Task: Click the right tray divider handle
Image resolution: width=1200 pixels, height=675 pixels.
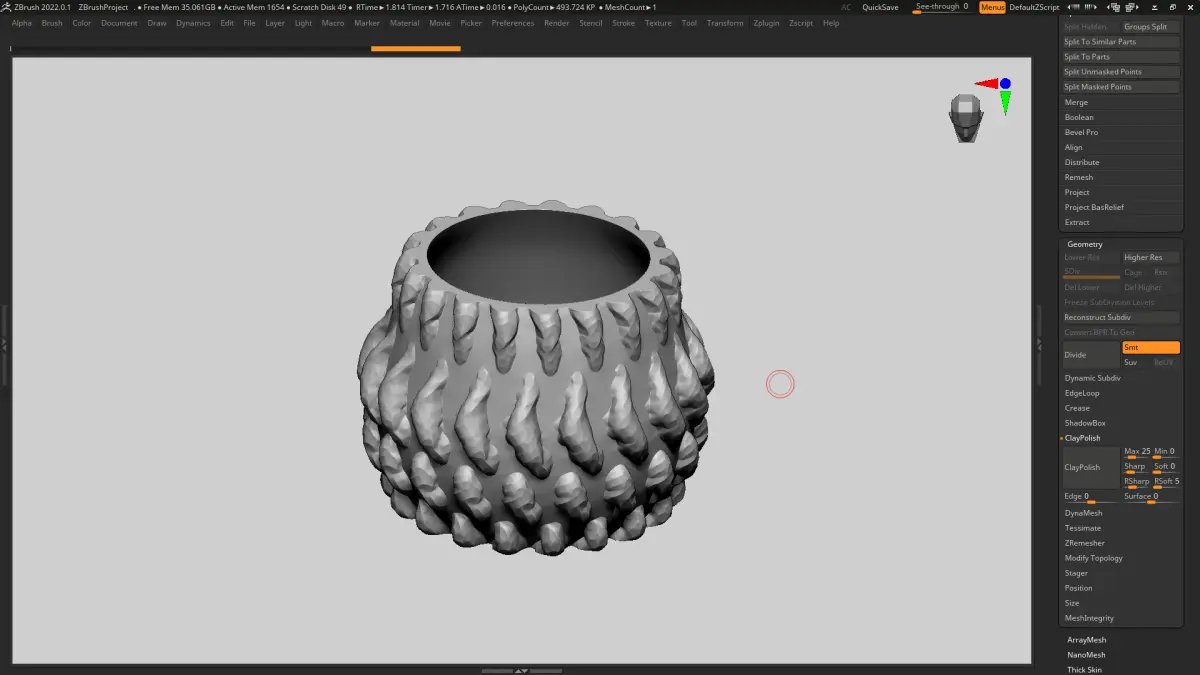Action: click(x=1039, y=343)
